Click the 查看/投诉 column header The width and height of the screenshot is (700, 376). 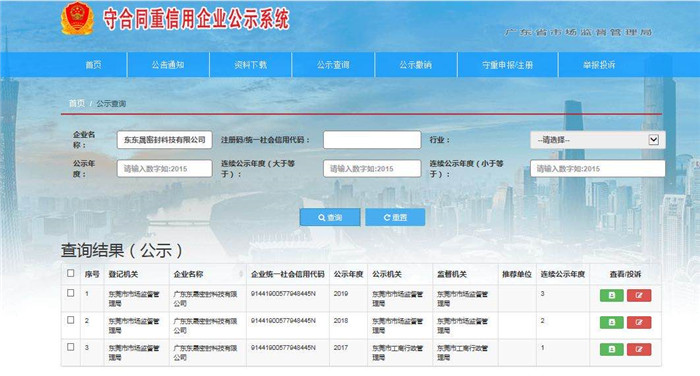point(625,274)
